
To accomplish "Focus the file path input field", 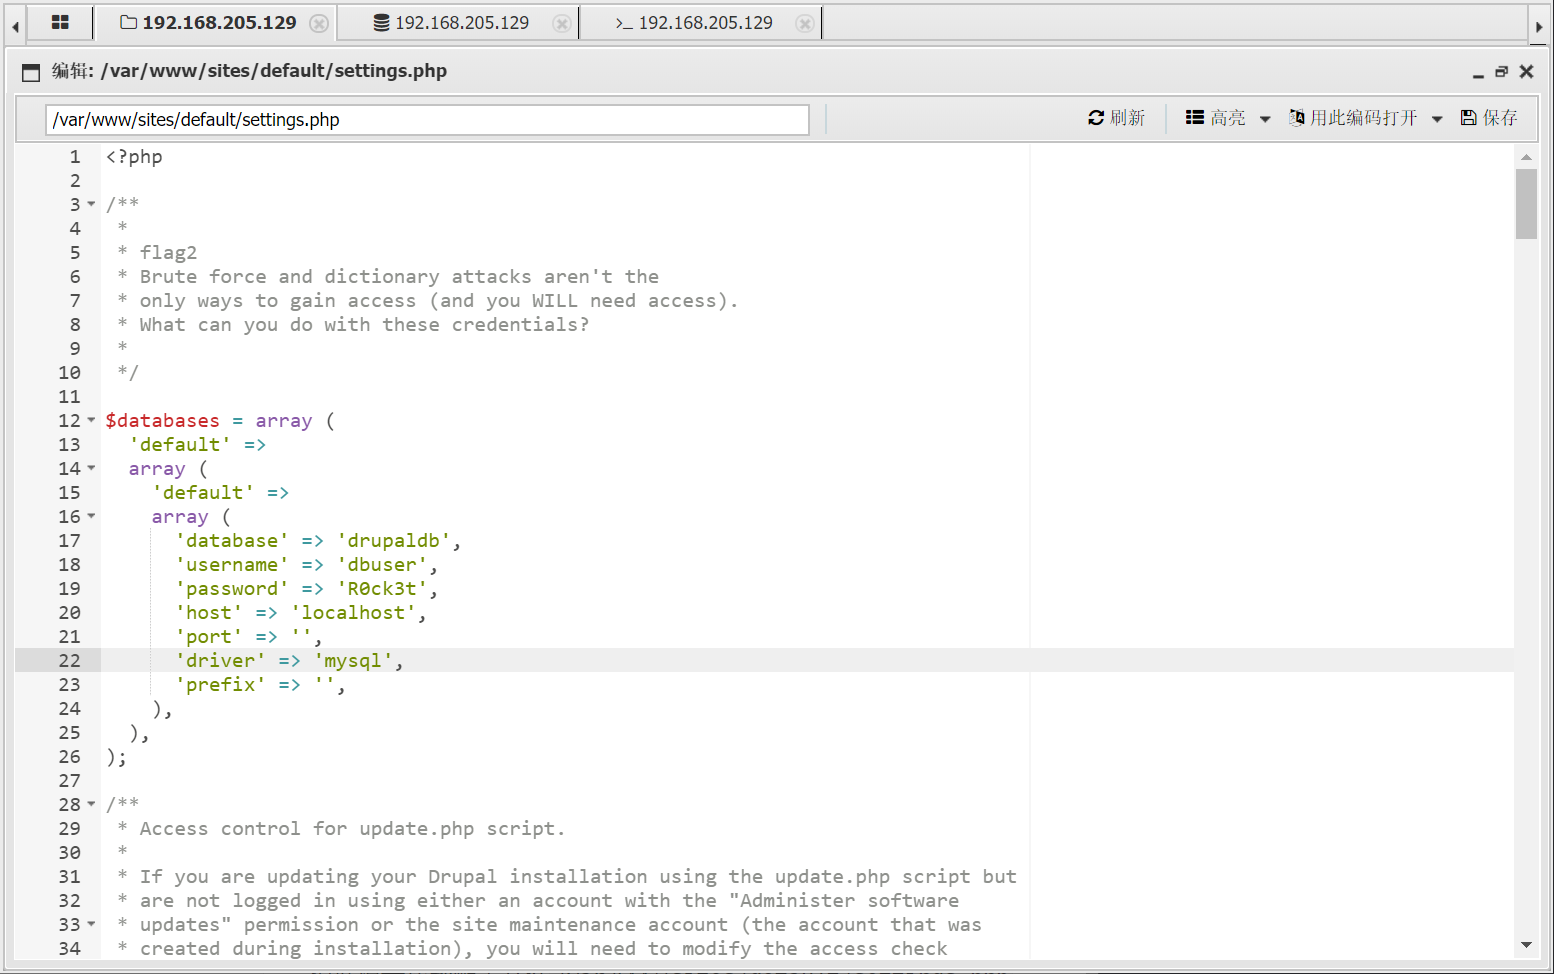I will pyautogui.click(x=427, y=120).
